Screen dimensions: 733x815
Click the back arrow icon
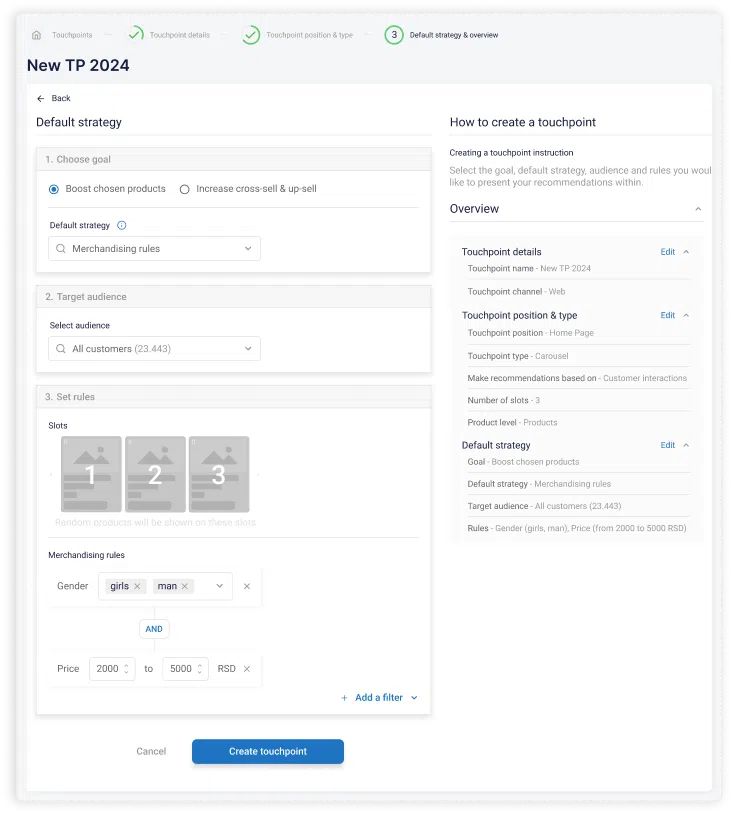pos(41,98)
